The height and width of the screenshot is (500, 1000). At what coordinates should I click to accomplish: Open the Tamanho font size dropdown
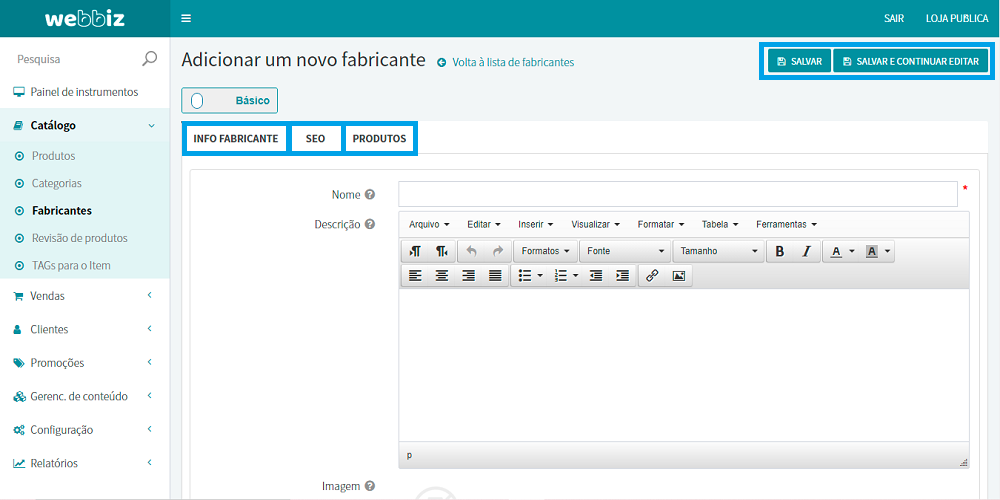(x=719, y=251)
